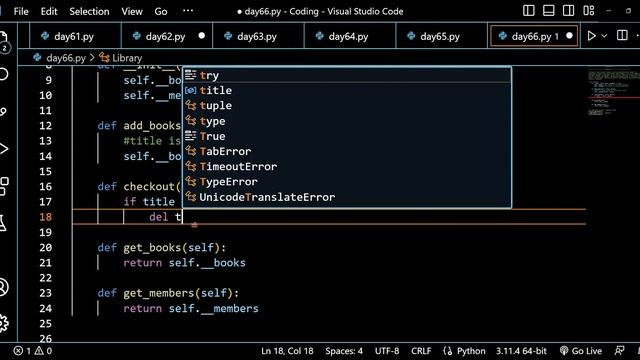640x360 pixels.
Task: Open the Extensions view
Action: point(3,186)
